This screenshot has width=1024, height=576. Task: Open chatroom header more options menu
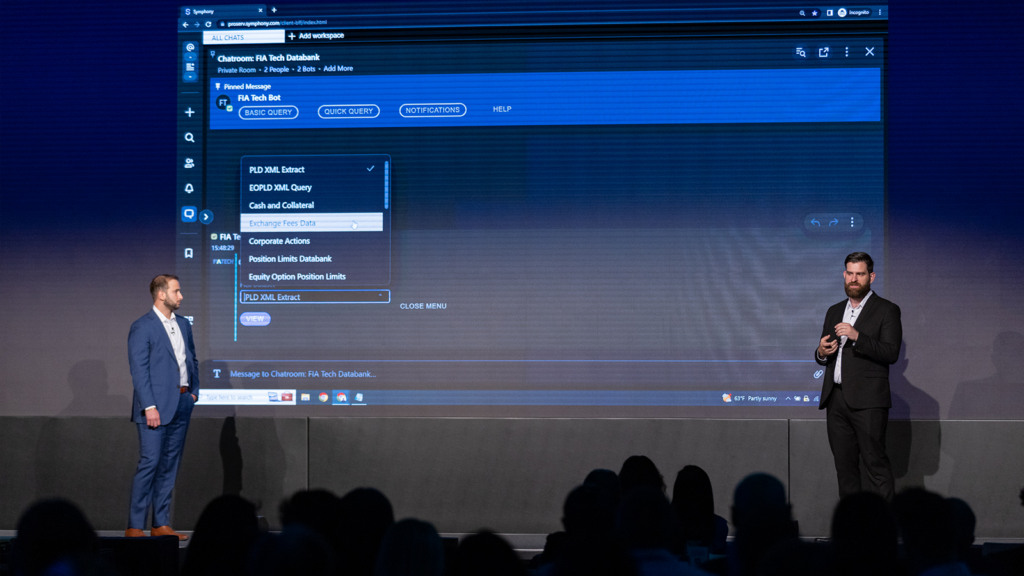847,52
